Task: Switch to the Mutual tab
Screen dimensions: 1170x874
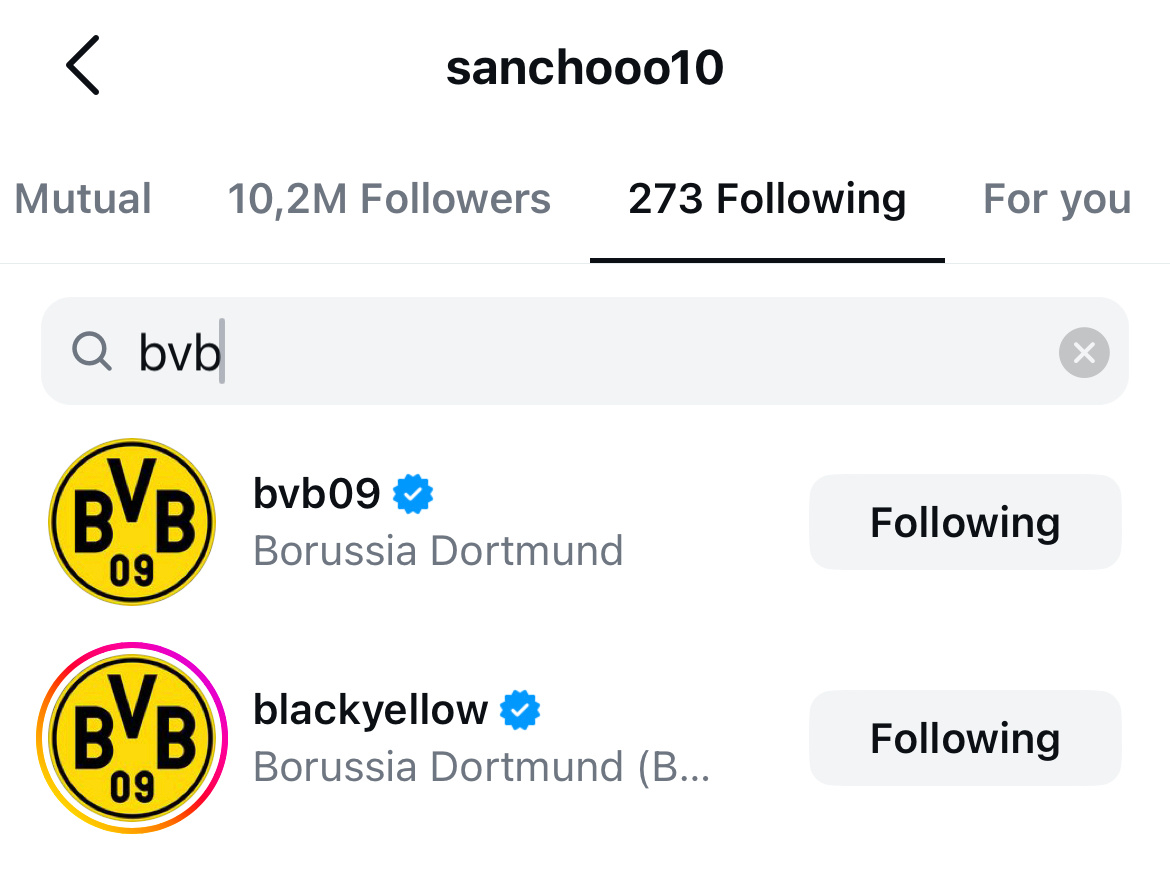Action: pos(83,199)
